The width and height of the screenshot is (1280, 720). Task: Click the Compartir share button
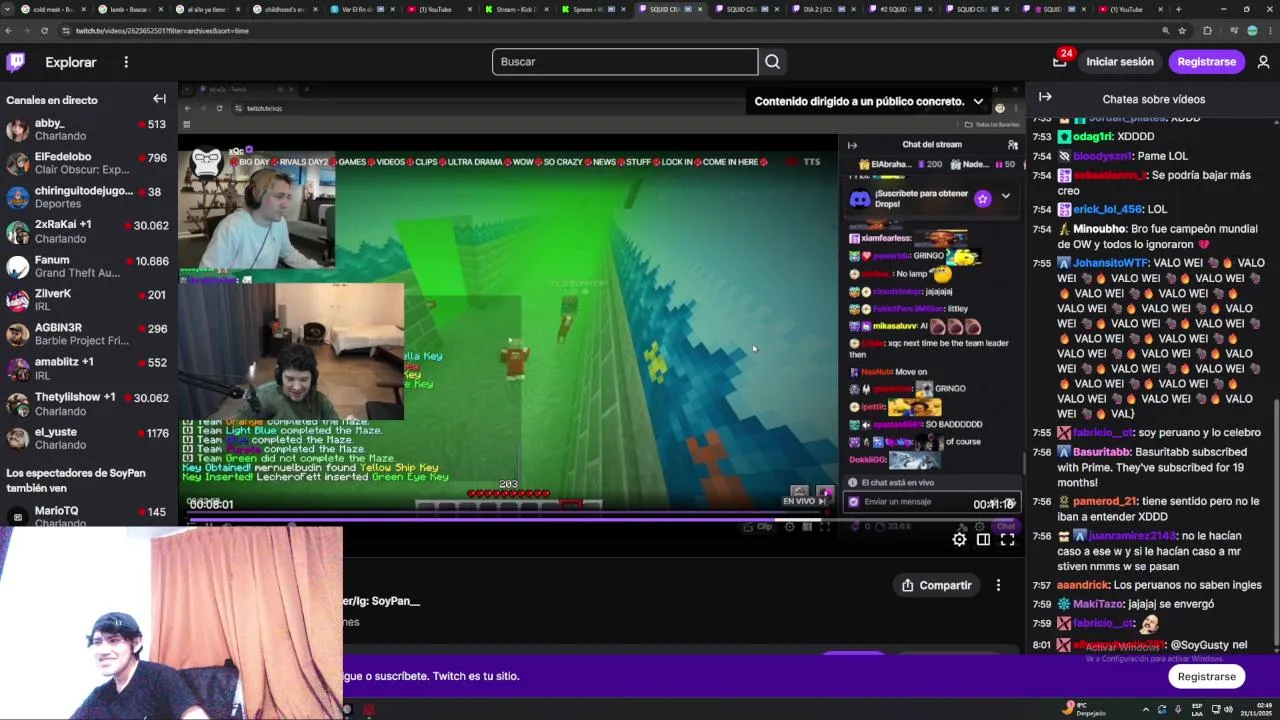(x=936, y=585)
